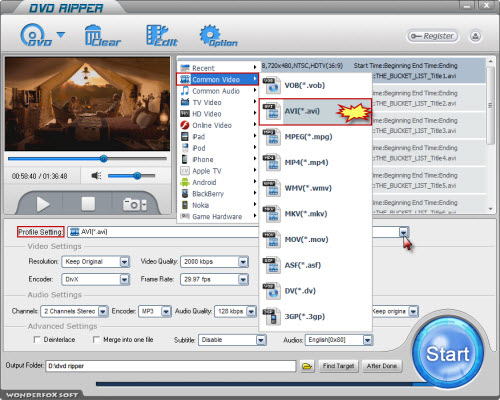Open the DVD load button

35,35
